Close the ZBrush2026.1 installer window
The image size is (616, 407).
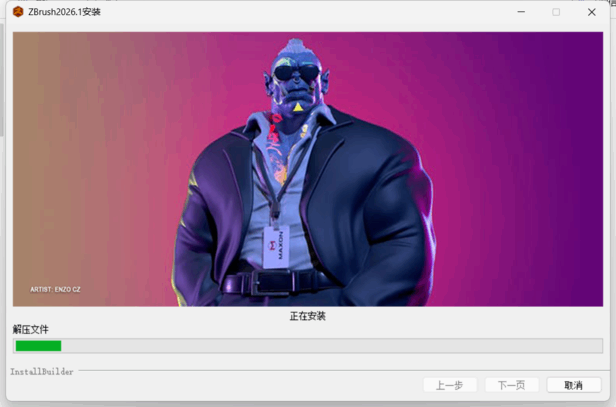(592, 12)
